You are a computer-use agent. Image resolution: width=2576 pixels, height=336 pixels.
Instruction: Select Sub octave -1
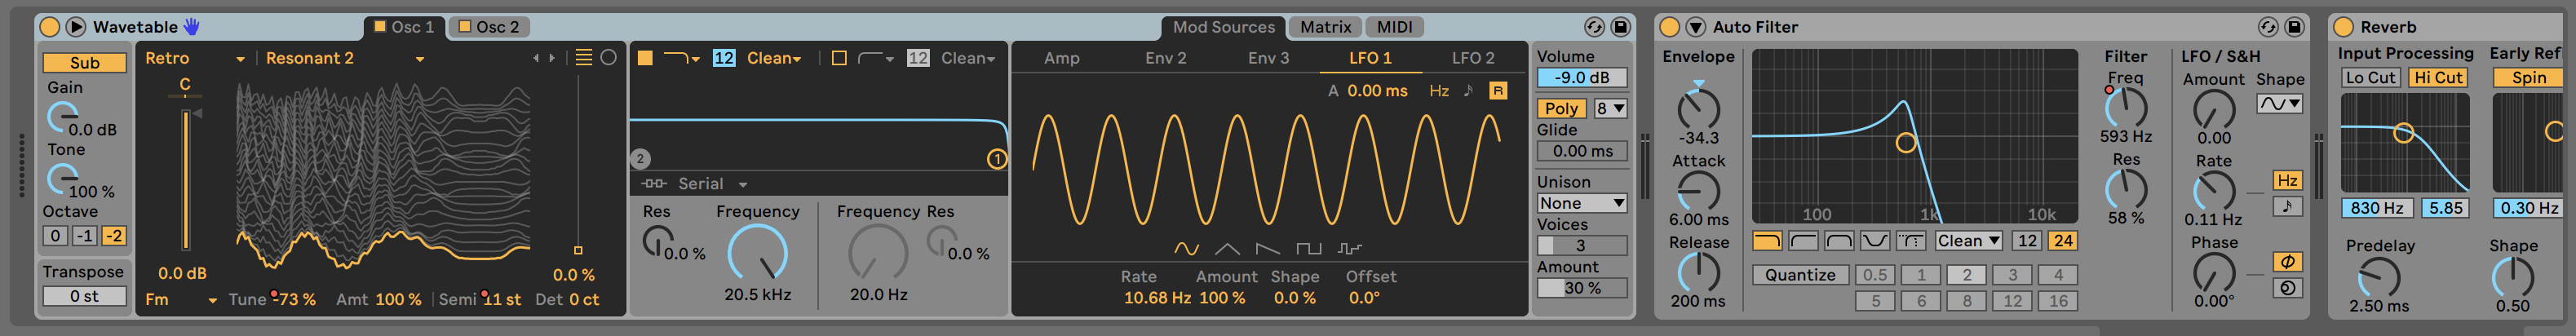click(85, 236)
